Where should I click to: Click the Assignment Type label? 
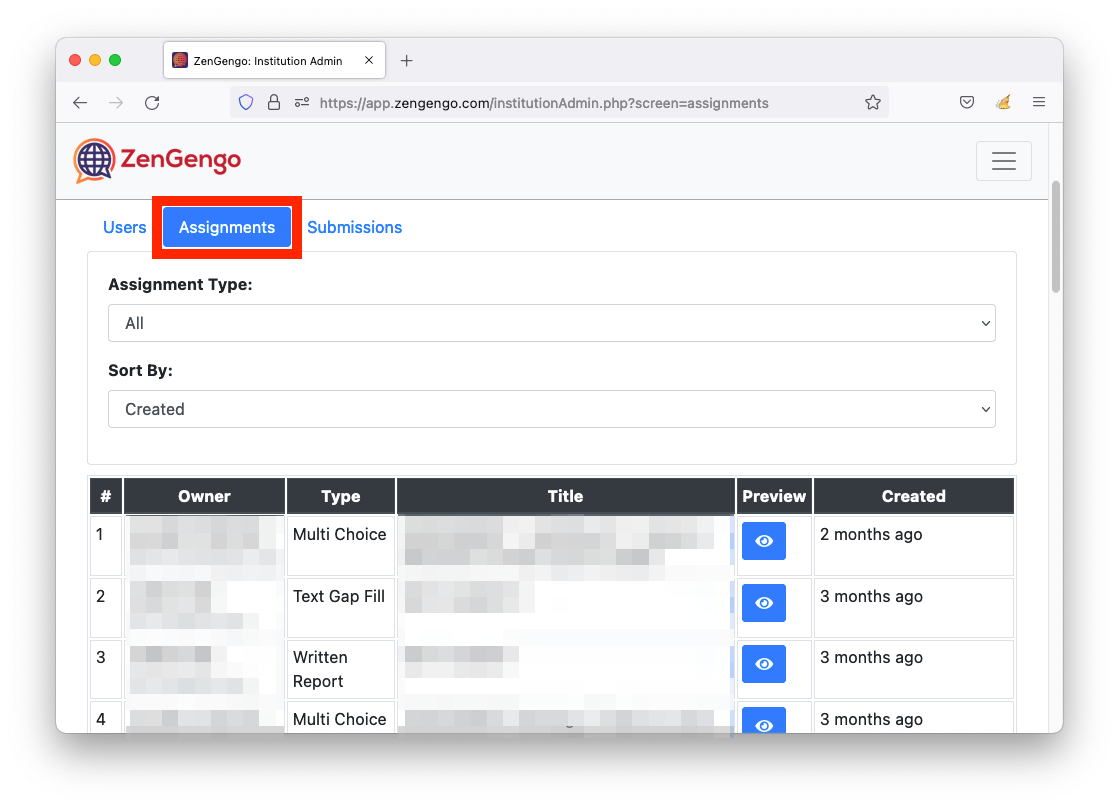coord(180,284)
